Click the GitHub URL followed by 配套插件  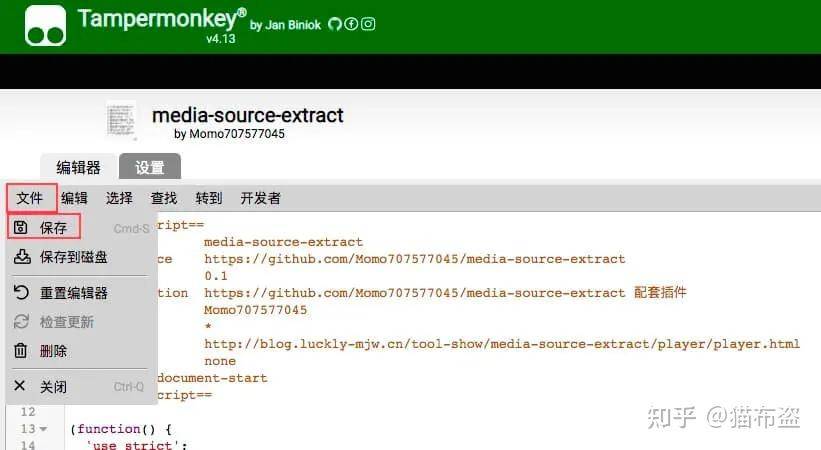pos(415,293)
